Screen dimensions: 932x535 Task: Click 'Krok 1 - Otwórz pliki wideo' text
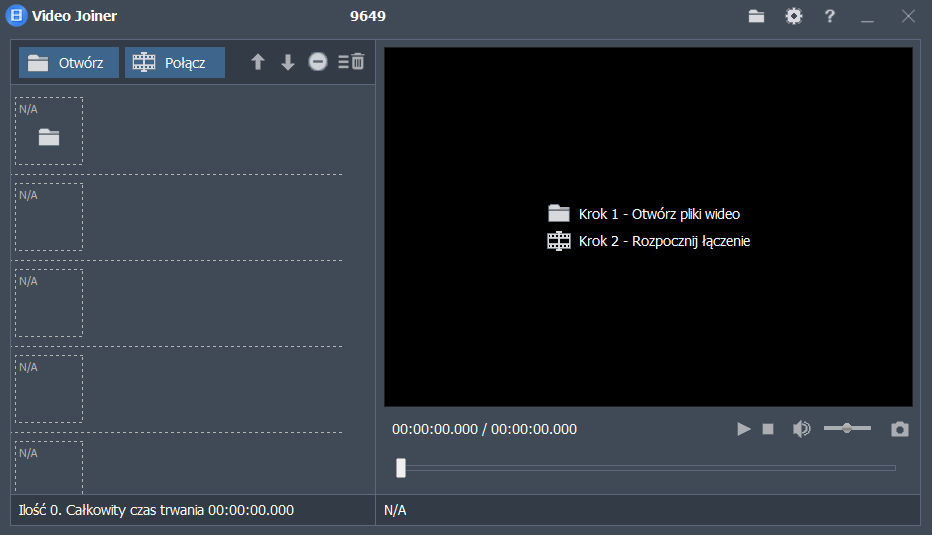659,214
